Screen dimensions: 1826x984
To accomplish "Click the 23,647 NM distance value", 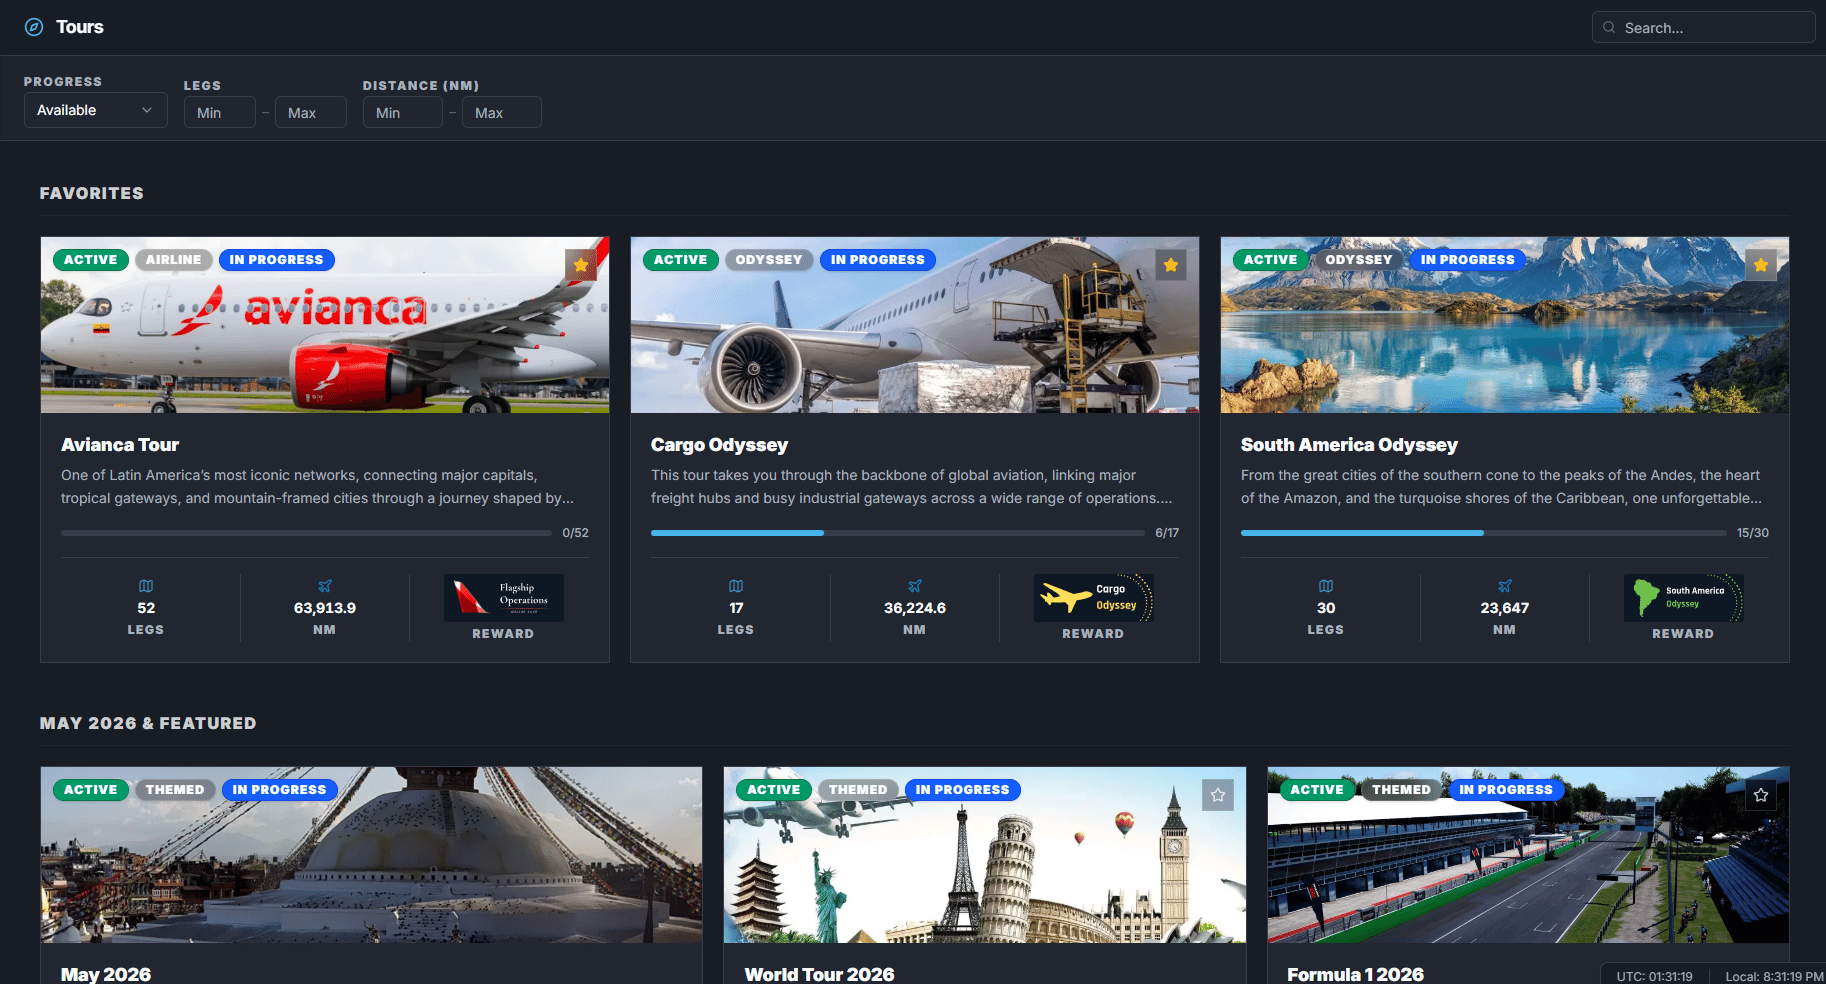I will (1505, 608).
